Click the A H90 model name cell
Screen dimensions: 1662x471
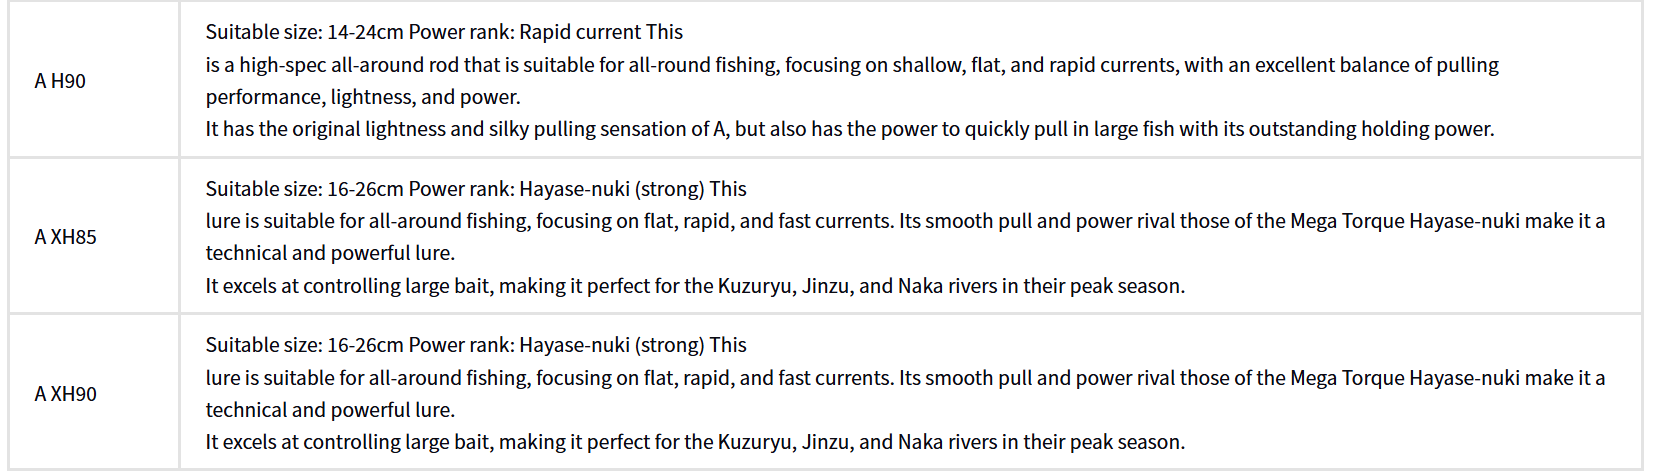(60, 81)
